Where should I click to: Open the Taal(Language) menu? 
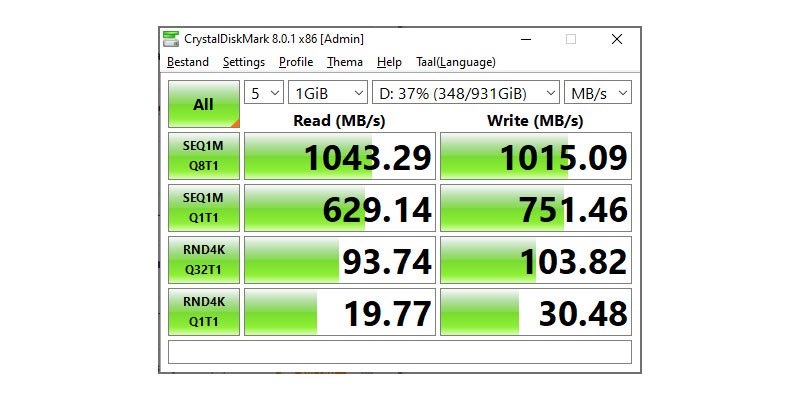[456, 62]
